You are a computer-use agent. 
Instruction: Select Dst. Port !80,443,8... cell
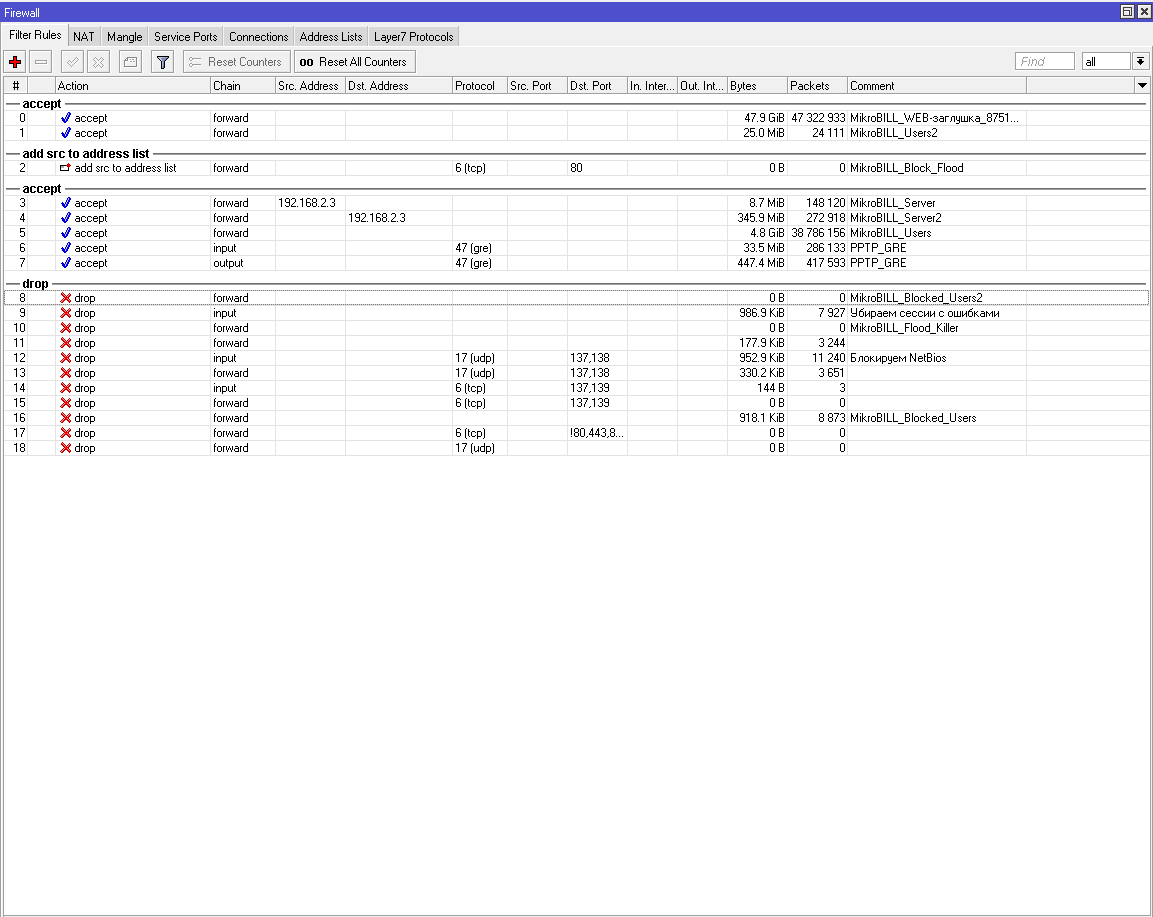tap(596, 433)
